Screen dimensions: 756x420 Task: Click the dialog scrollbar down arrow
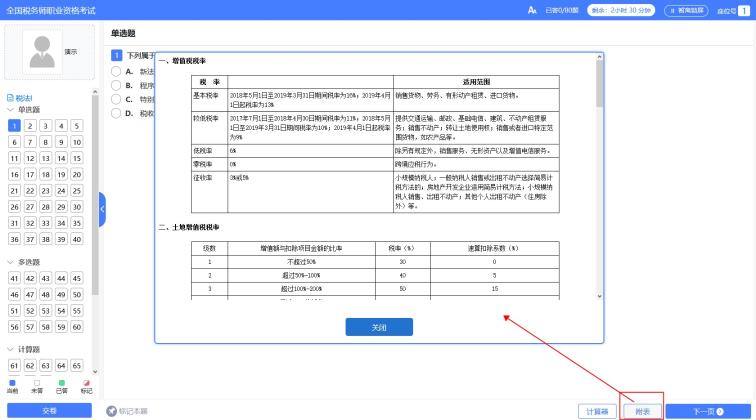click(x=599, y=296)
